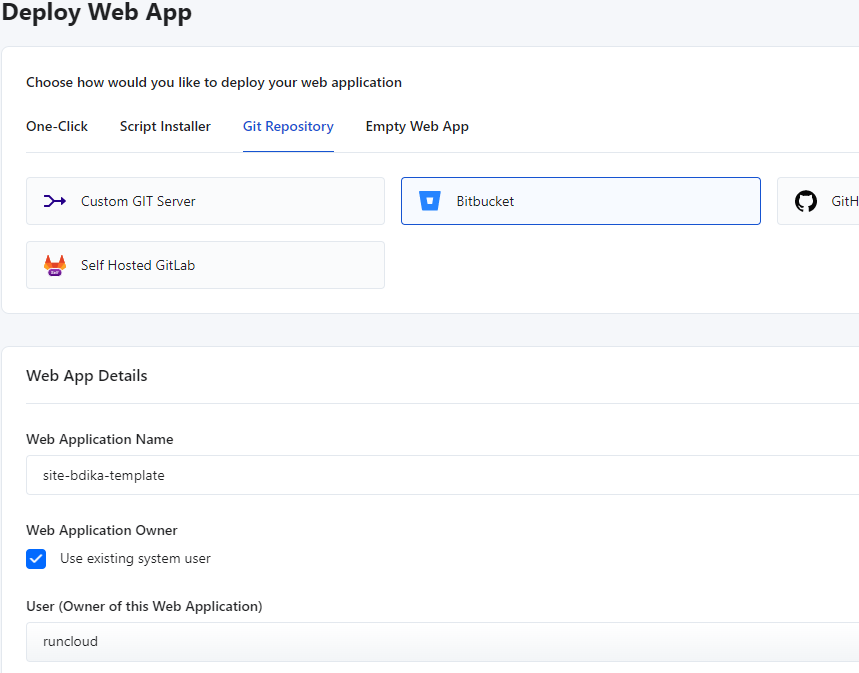Switch to the One-Click tab
Image resolution: width=859 pixels, height=673 pixels.
pos(57,126)
